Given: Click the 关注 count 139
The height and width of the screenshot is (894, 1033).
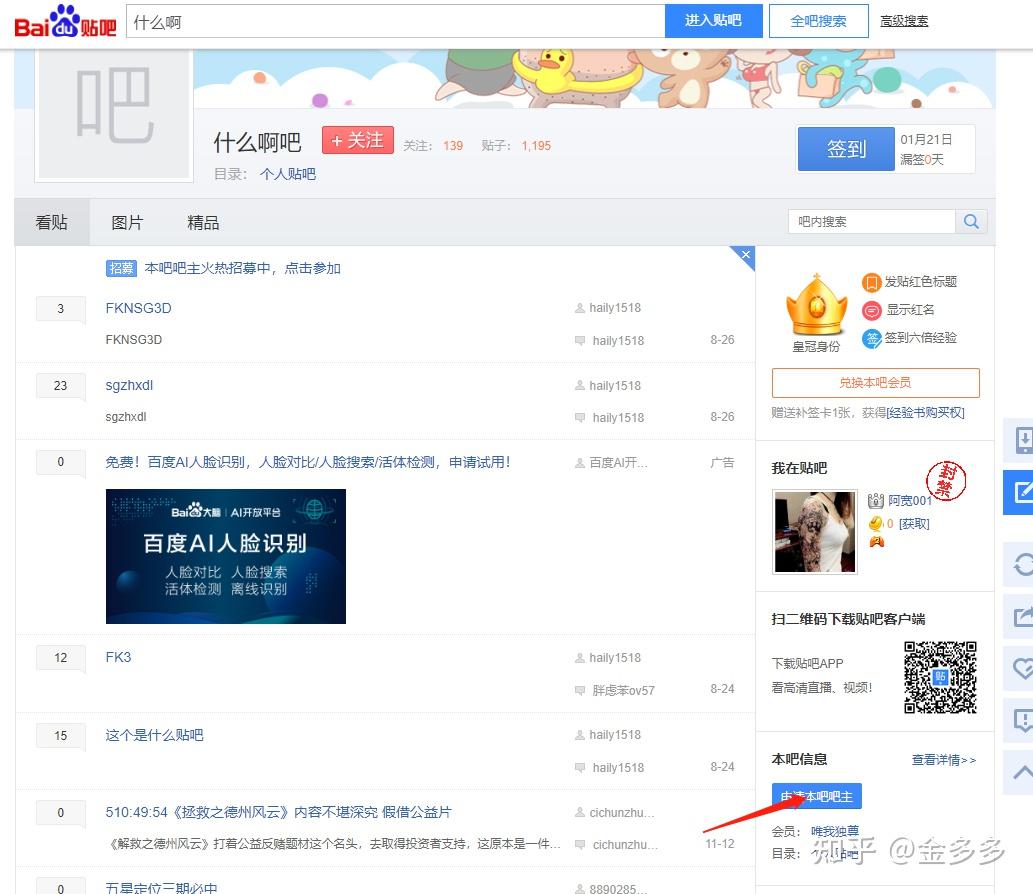Looking at the screenshot, I should pyautogui.click(x=453, y=146).
